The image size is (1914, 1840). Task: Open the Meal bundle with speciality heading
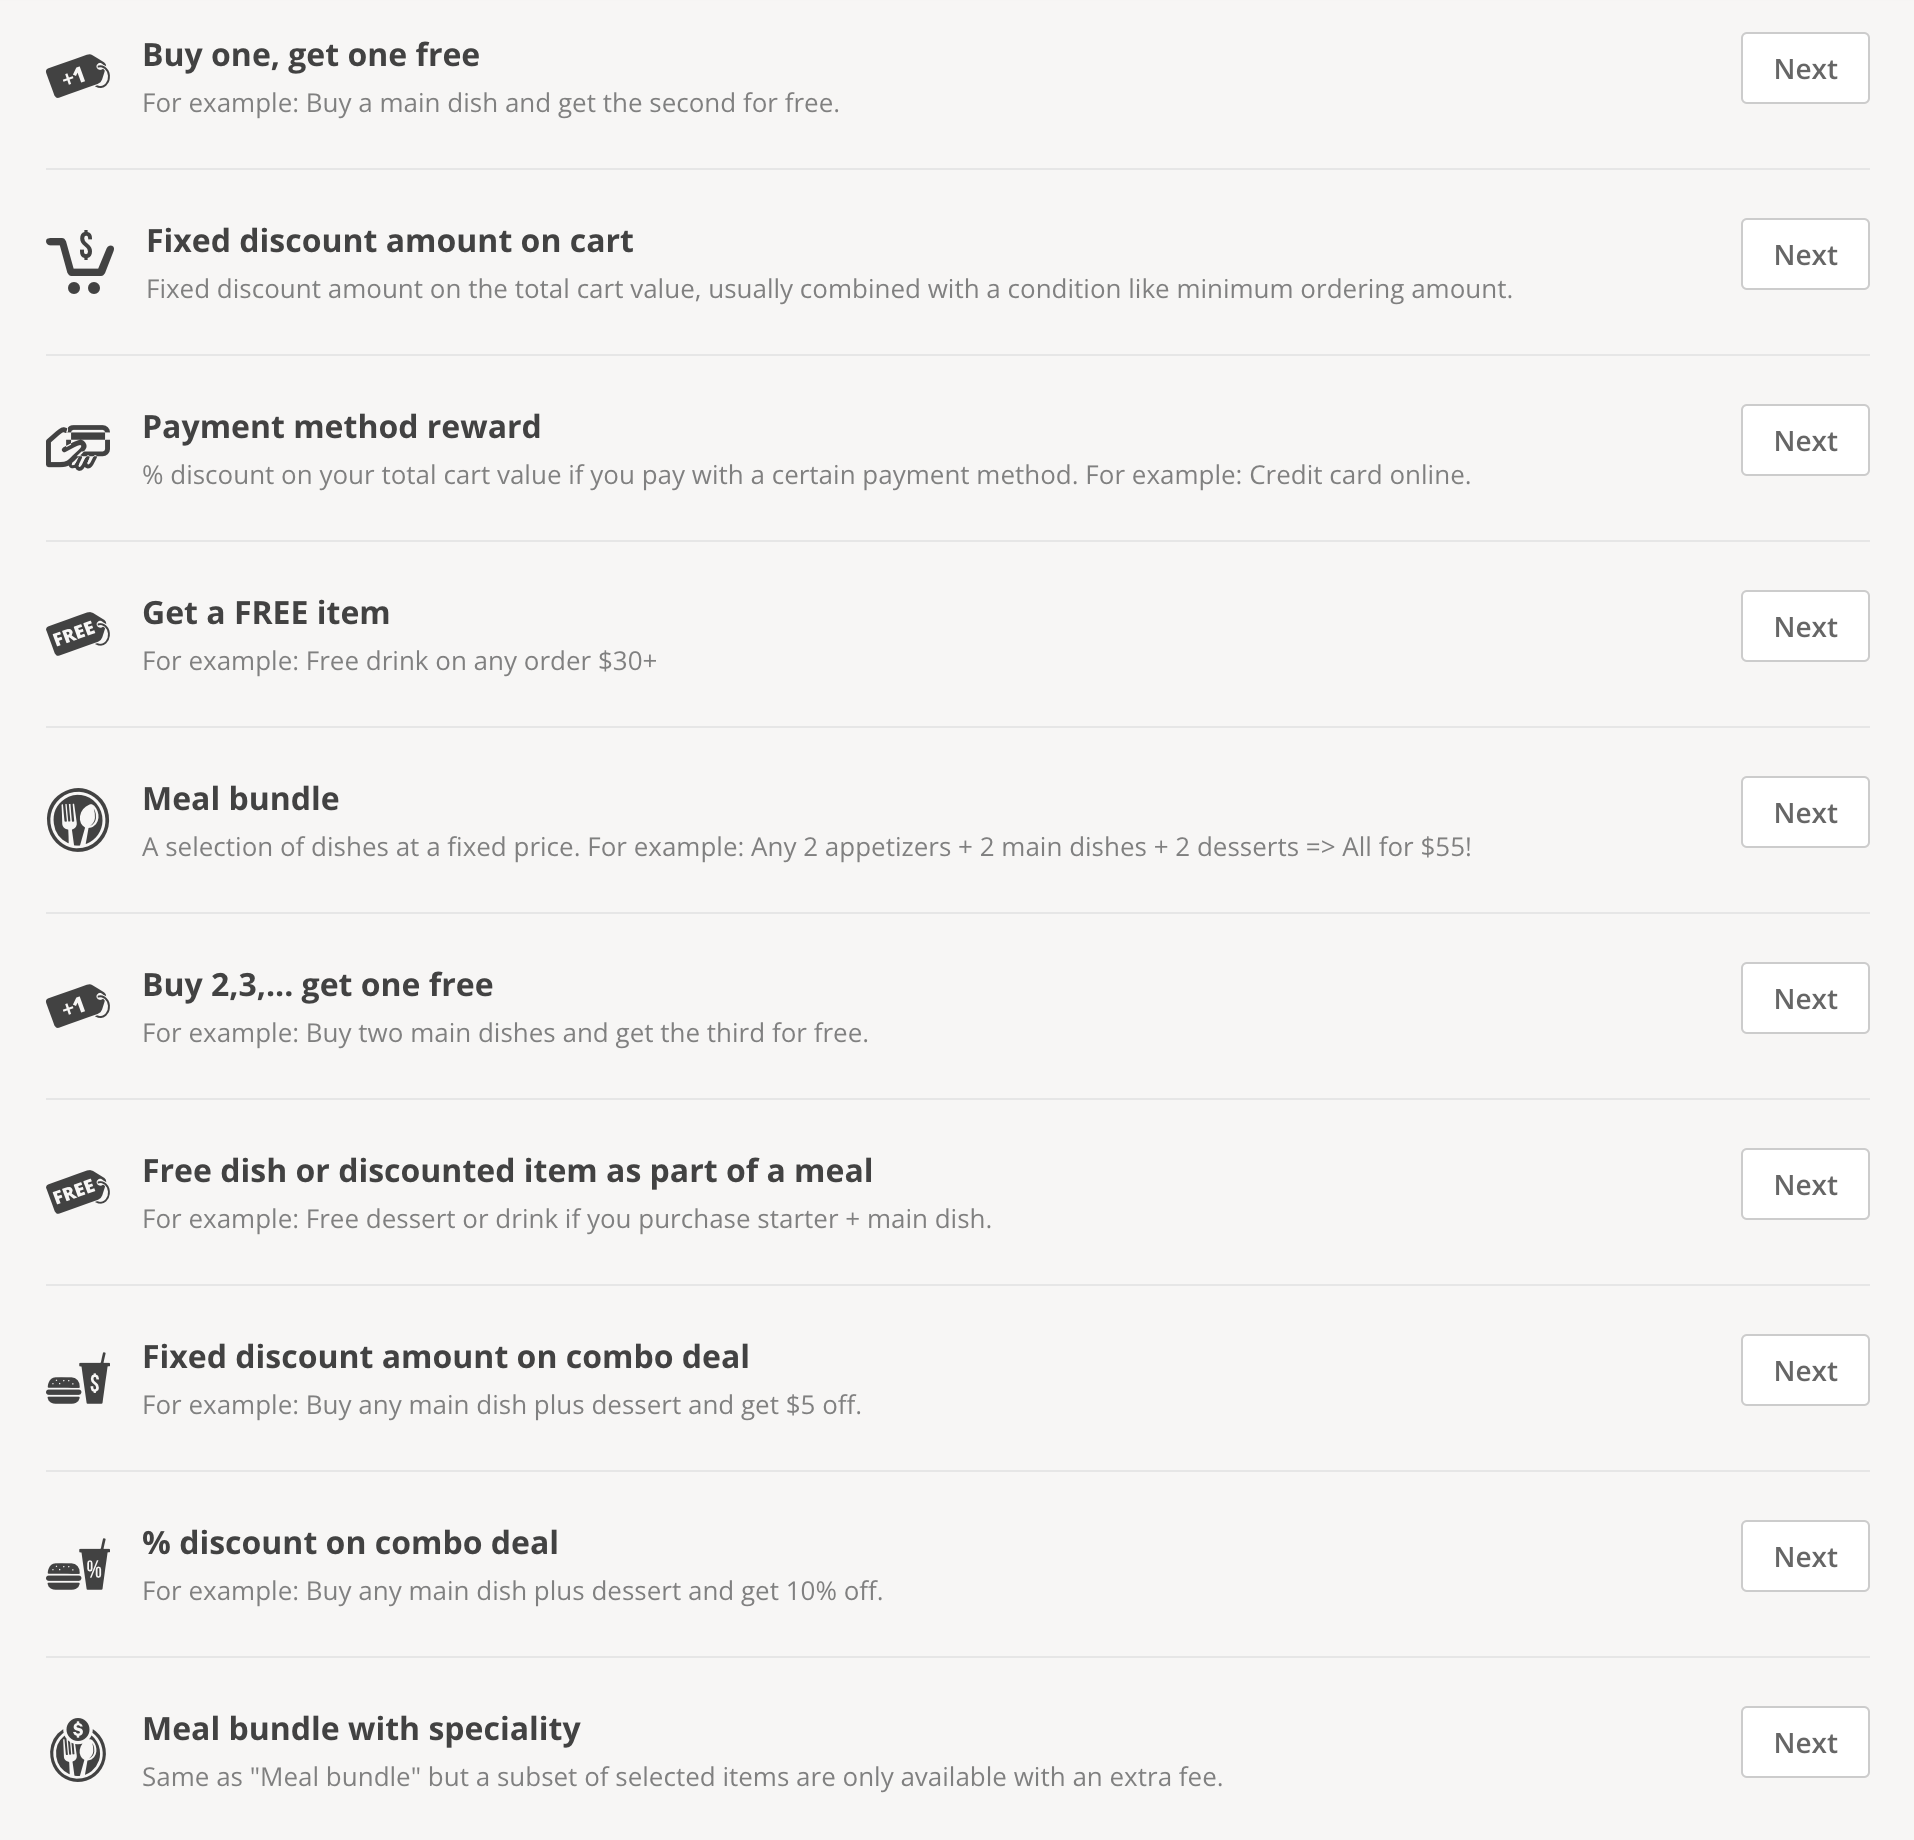(361, 1728)
